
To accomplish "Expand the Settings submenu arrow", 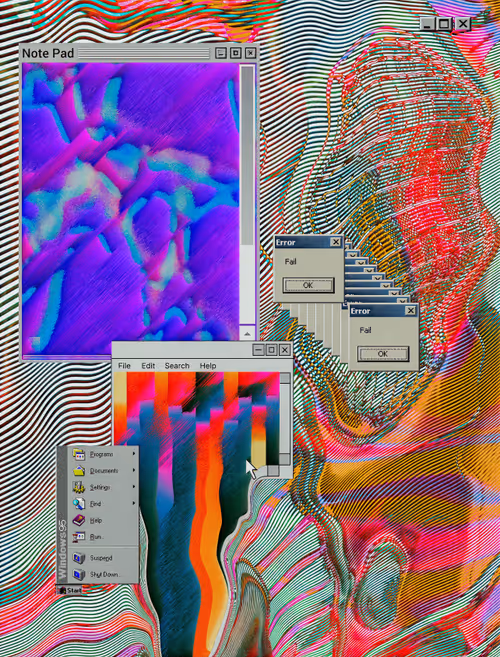I will pos(135,487).
